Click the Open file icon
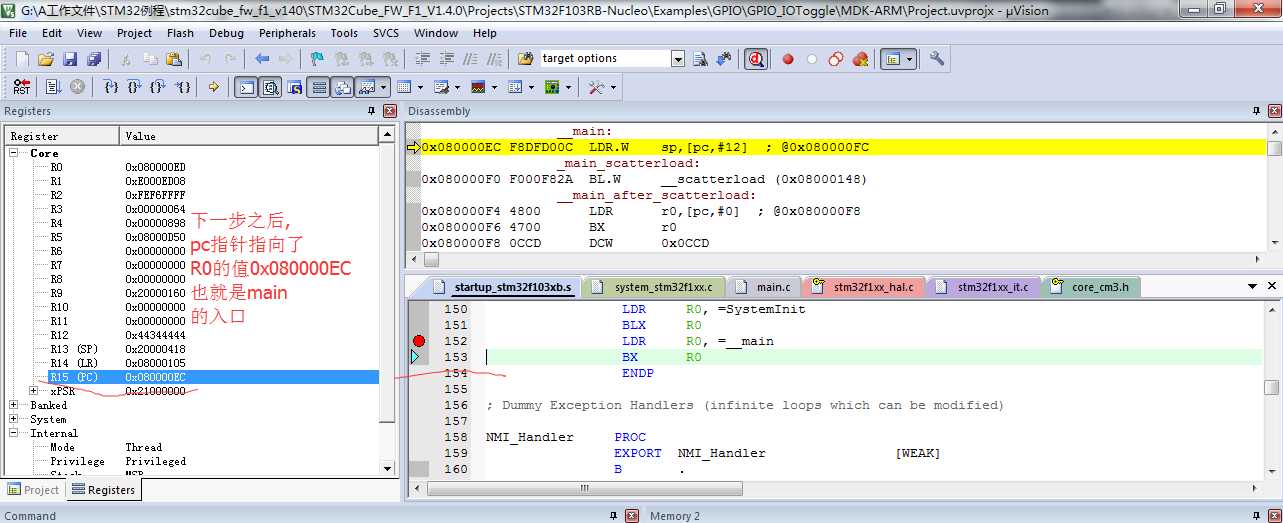Image resolution: width=1283 pixels, height=523 pixels. click(x=45, y=59)
